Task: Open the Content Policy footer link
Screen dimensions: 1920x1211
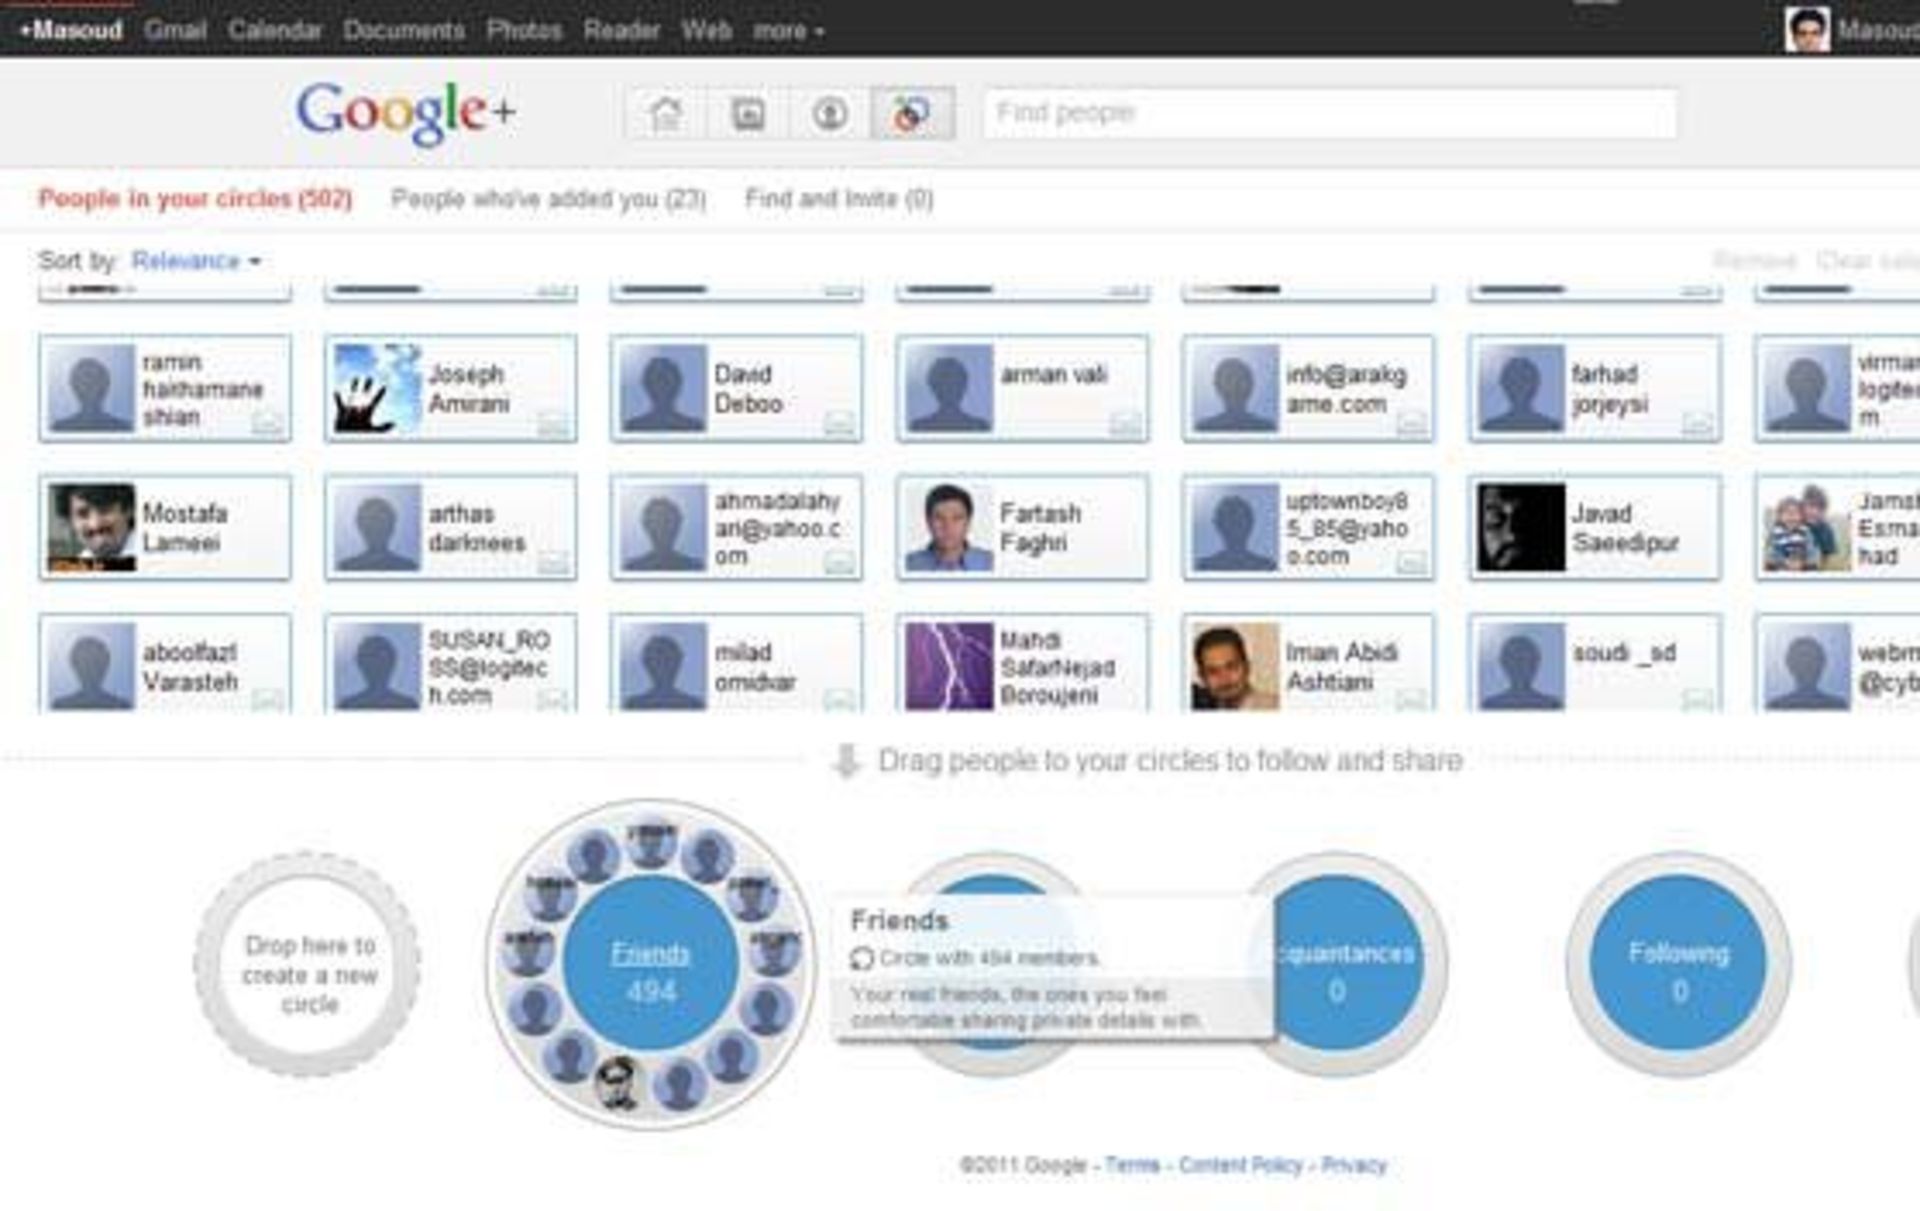Action: click(x=1240, y=1165)
